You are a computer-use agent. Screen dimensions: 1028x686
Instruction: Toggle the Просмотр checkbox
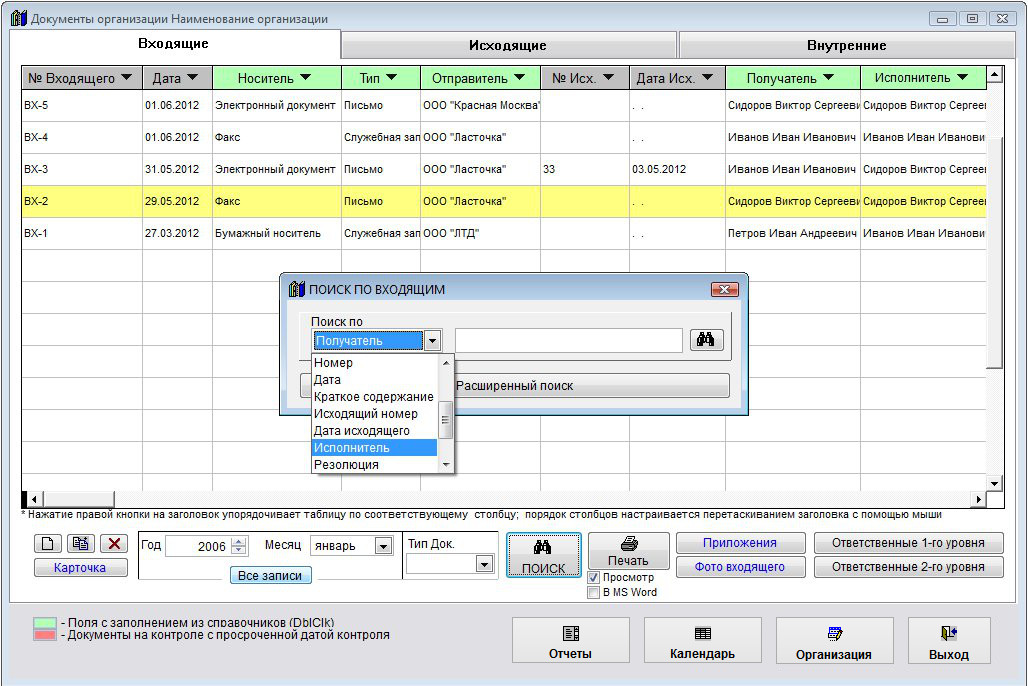[594, 577]
